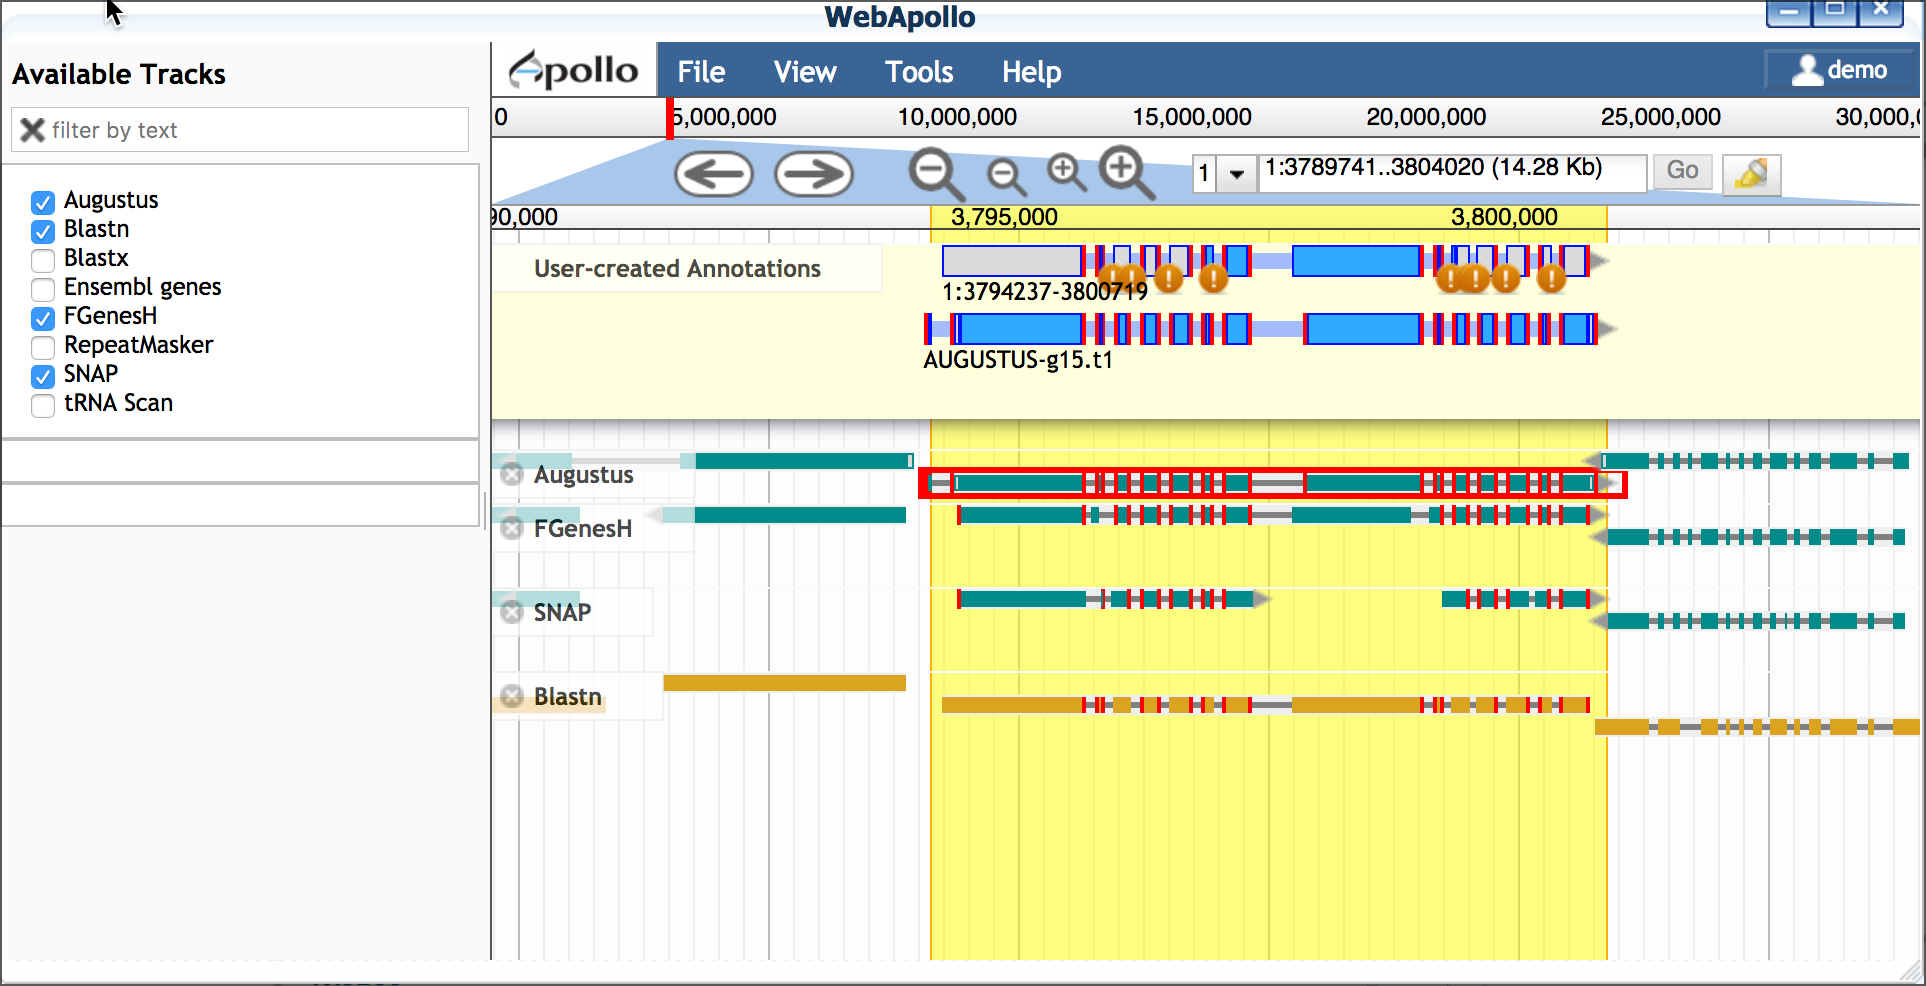The width and height of the screenshot is (1926, 986).
Task: Minimize the WebApollo window
Action: pyautogui.click(x=1788, y=12)
